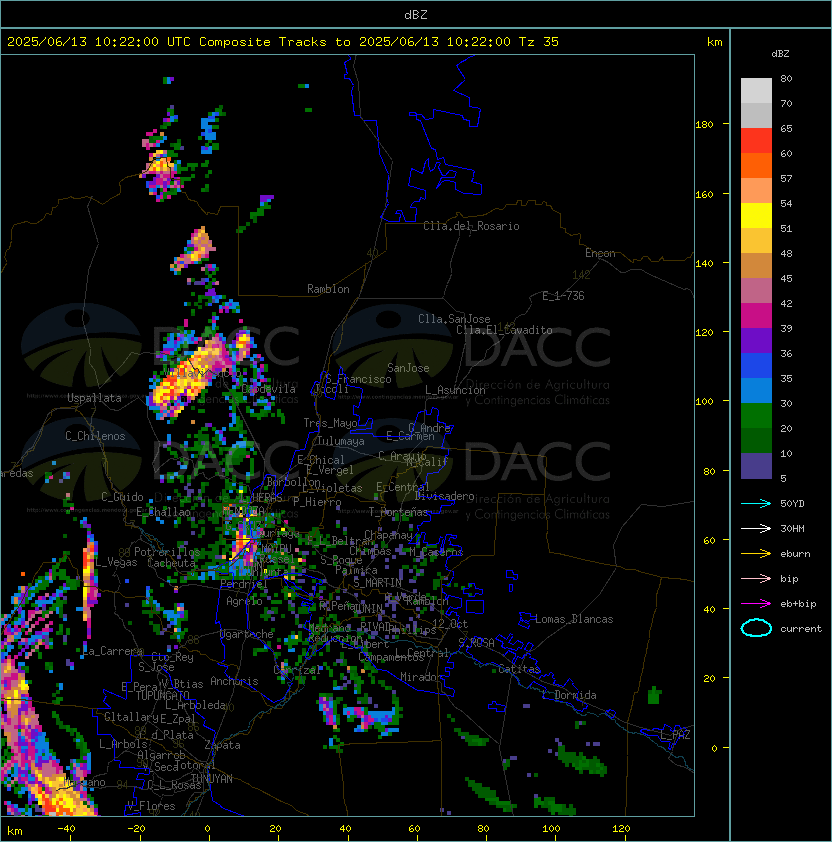Viewport: 832px width, 842px height.
Task: Click the cyan 50YD arrow in legend
Action: tap(756, 504)
